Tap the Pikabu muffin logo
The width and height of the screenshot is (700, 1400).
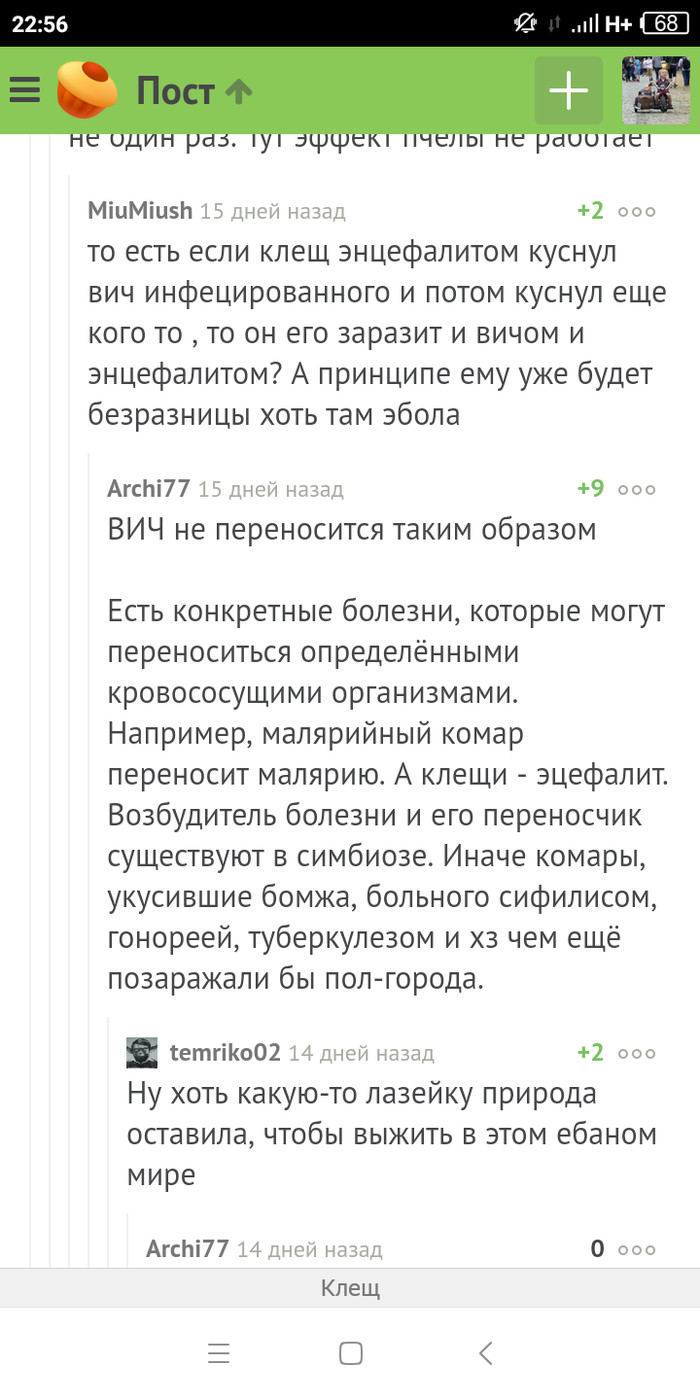(x=83, y=88)
